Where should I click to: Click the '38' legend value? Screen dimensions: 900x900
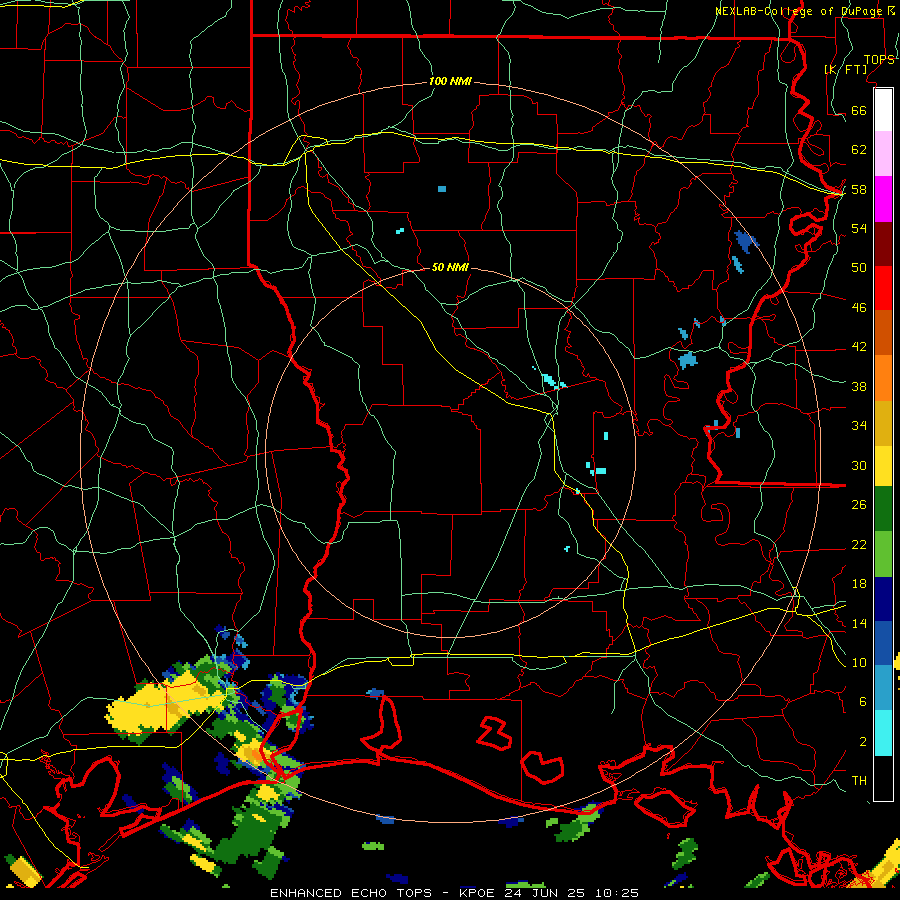pyautogui.click(x=859, y=387)
